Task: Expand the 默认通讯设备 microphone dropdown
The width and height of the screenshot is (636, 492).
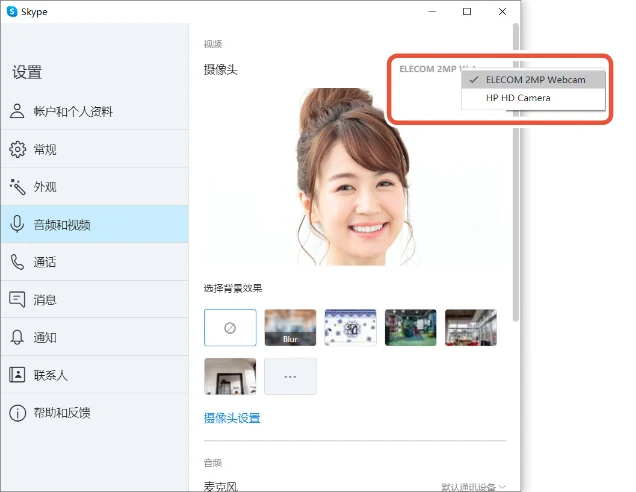Action: [x=473, y=486]
